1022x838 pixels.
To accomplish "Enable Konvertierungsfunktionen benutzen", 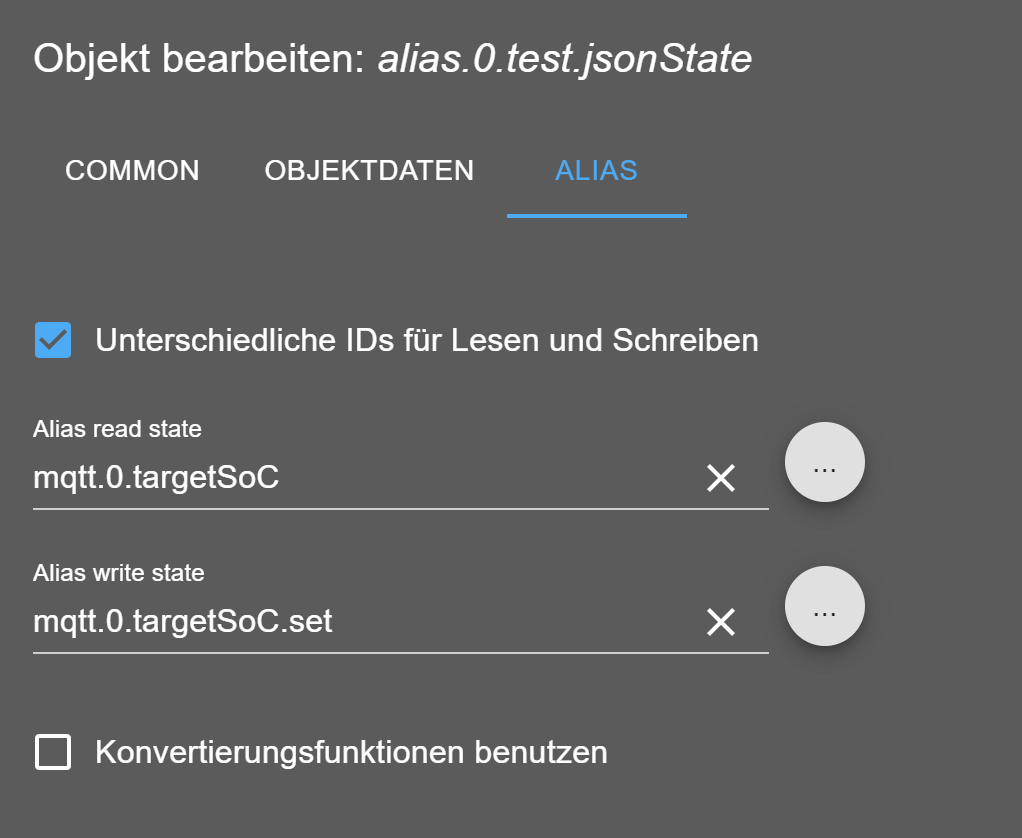I will click(x=53, y=752).
